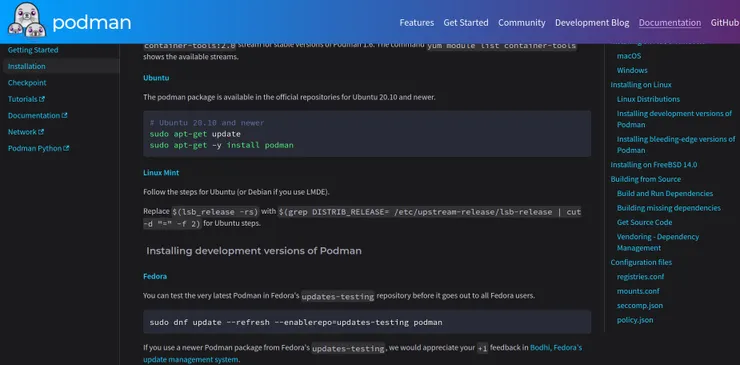The image size is (740, 365).
Task: Jump to Configuration files in contents
Action: click(x=641, y=263)
